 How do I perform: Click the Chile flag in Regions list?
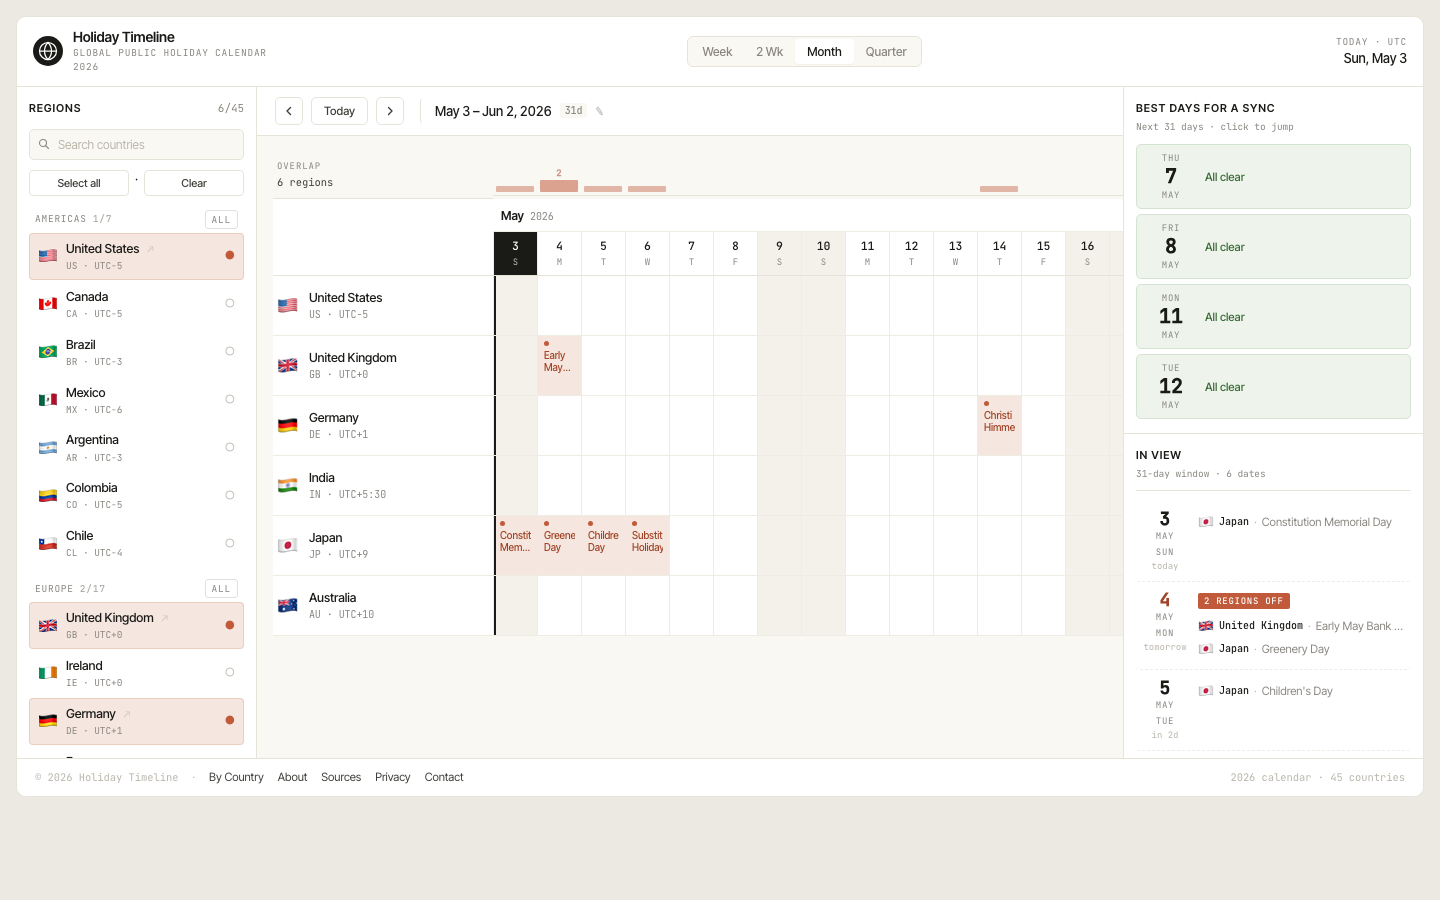click(48, 544)
